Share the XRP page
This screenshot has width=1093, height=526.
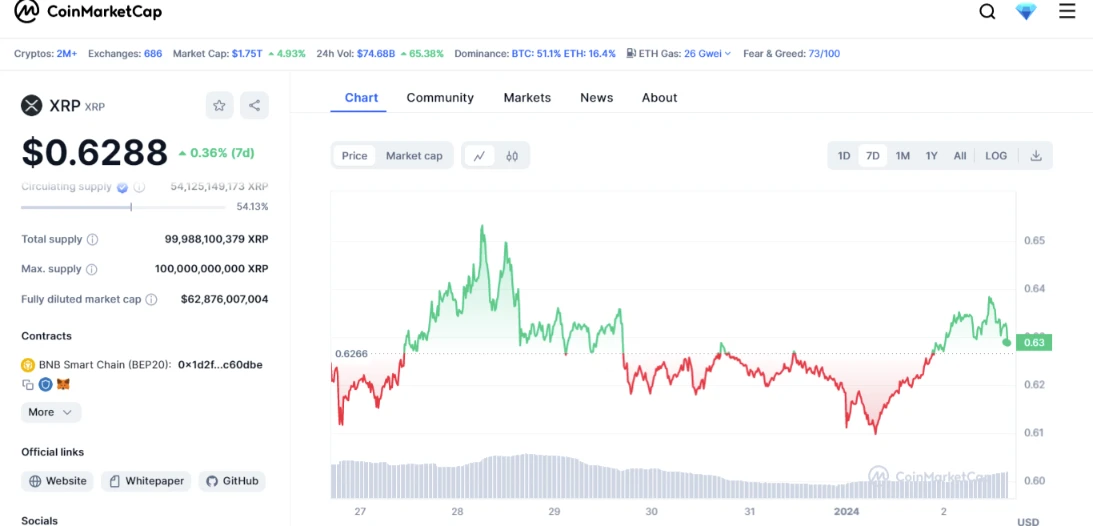click(254, 105)
